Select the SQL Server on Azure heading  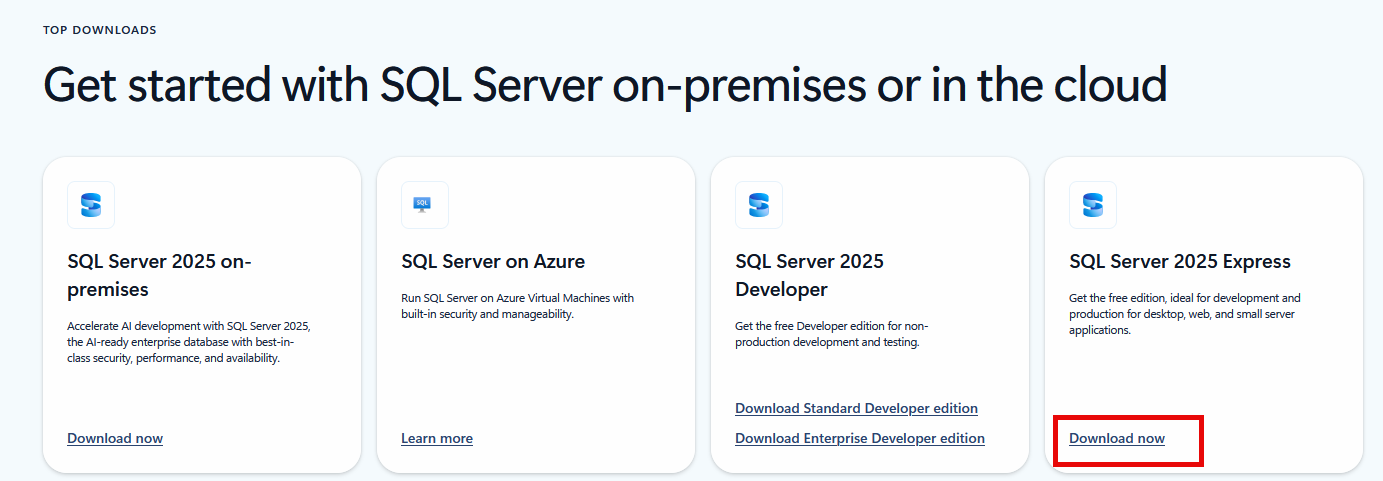pyautogui.click(x=493, y=261)
